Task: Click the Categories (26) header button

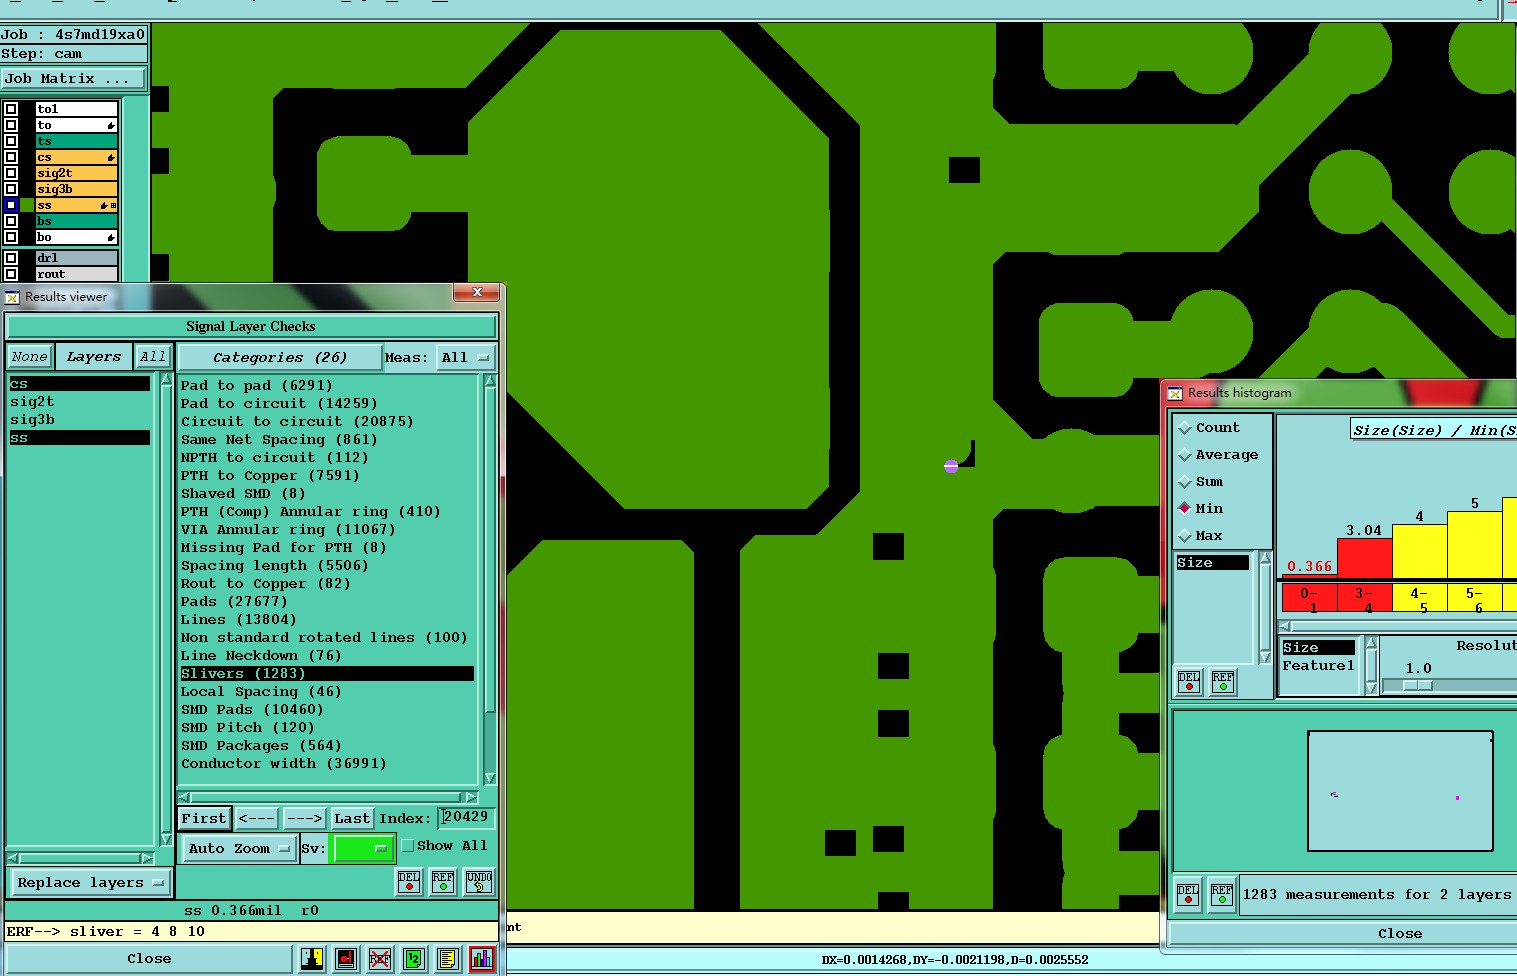Action: (x=280, y=358)
